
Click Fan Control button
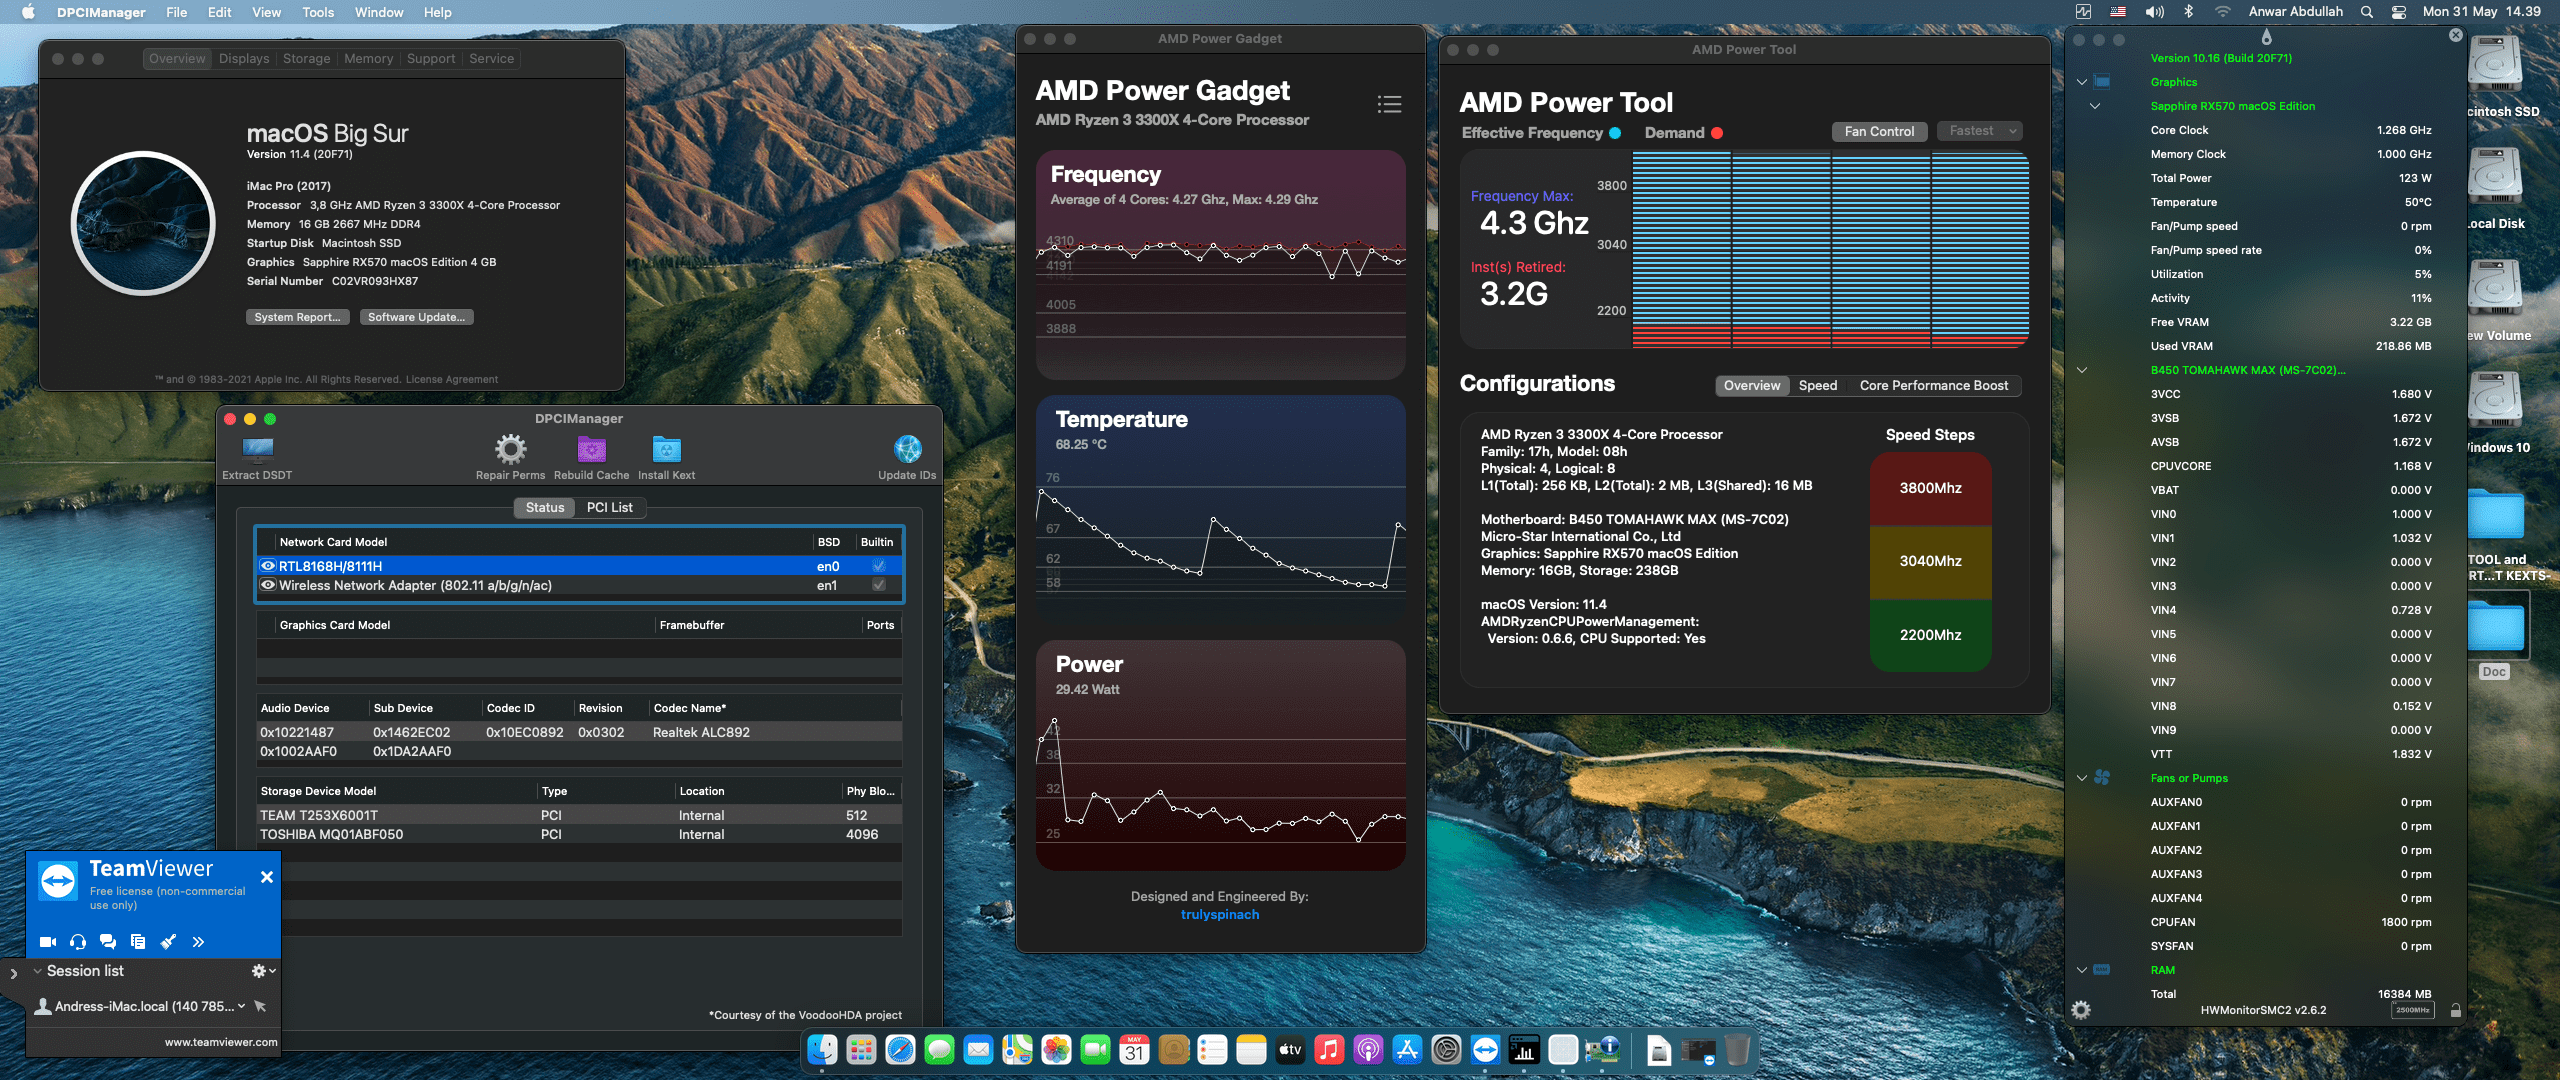[x=1879, y=131]
